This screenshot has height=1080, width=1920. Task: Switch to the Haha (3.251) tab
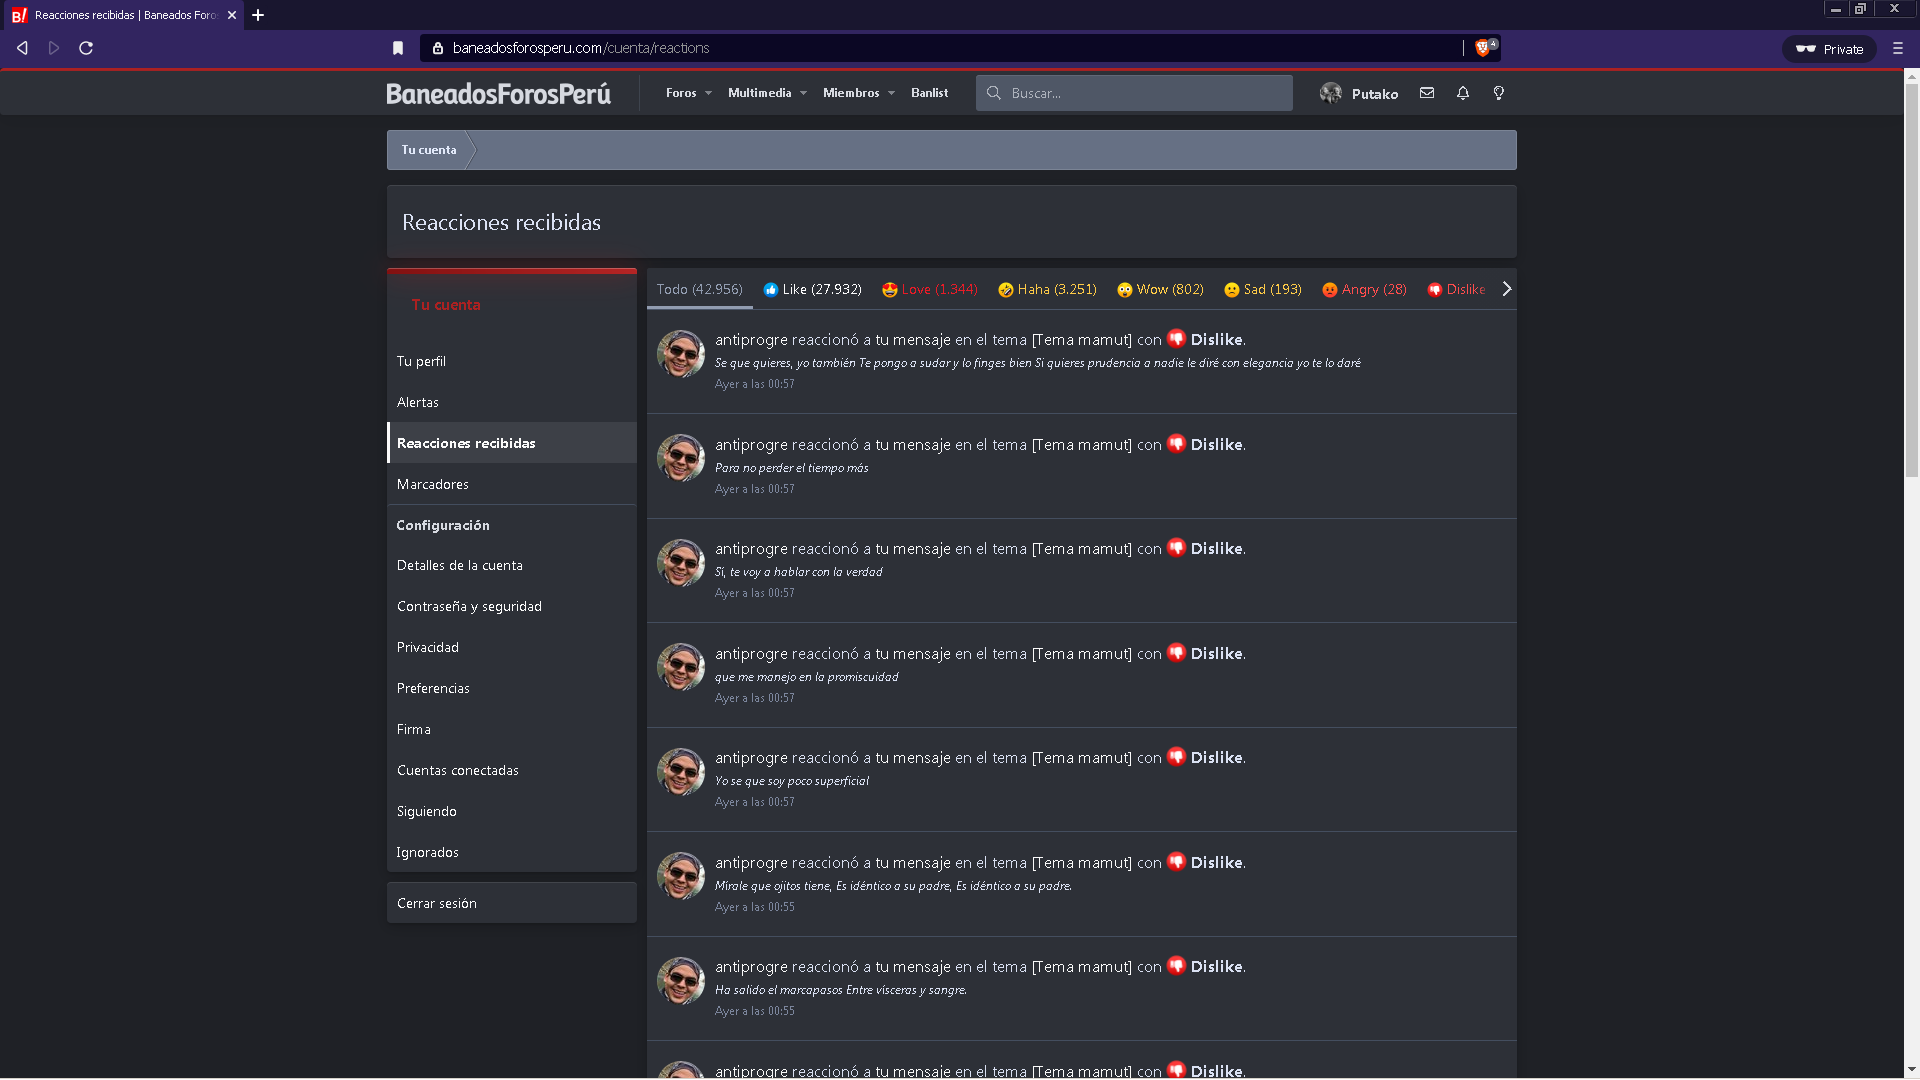pyautogui.click(x=1047, y=289)
